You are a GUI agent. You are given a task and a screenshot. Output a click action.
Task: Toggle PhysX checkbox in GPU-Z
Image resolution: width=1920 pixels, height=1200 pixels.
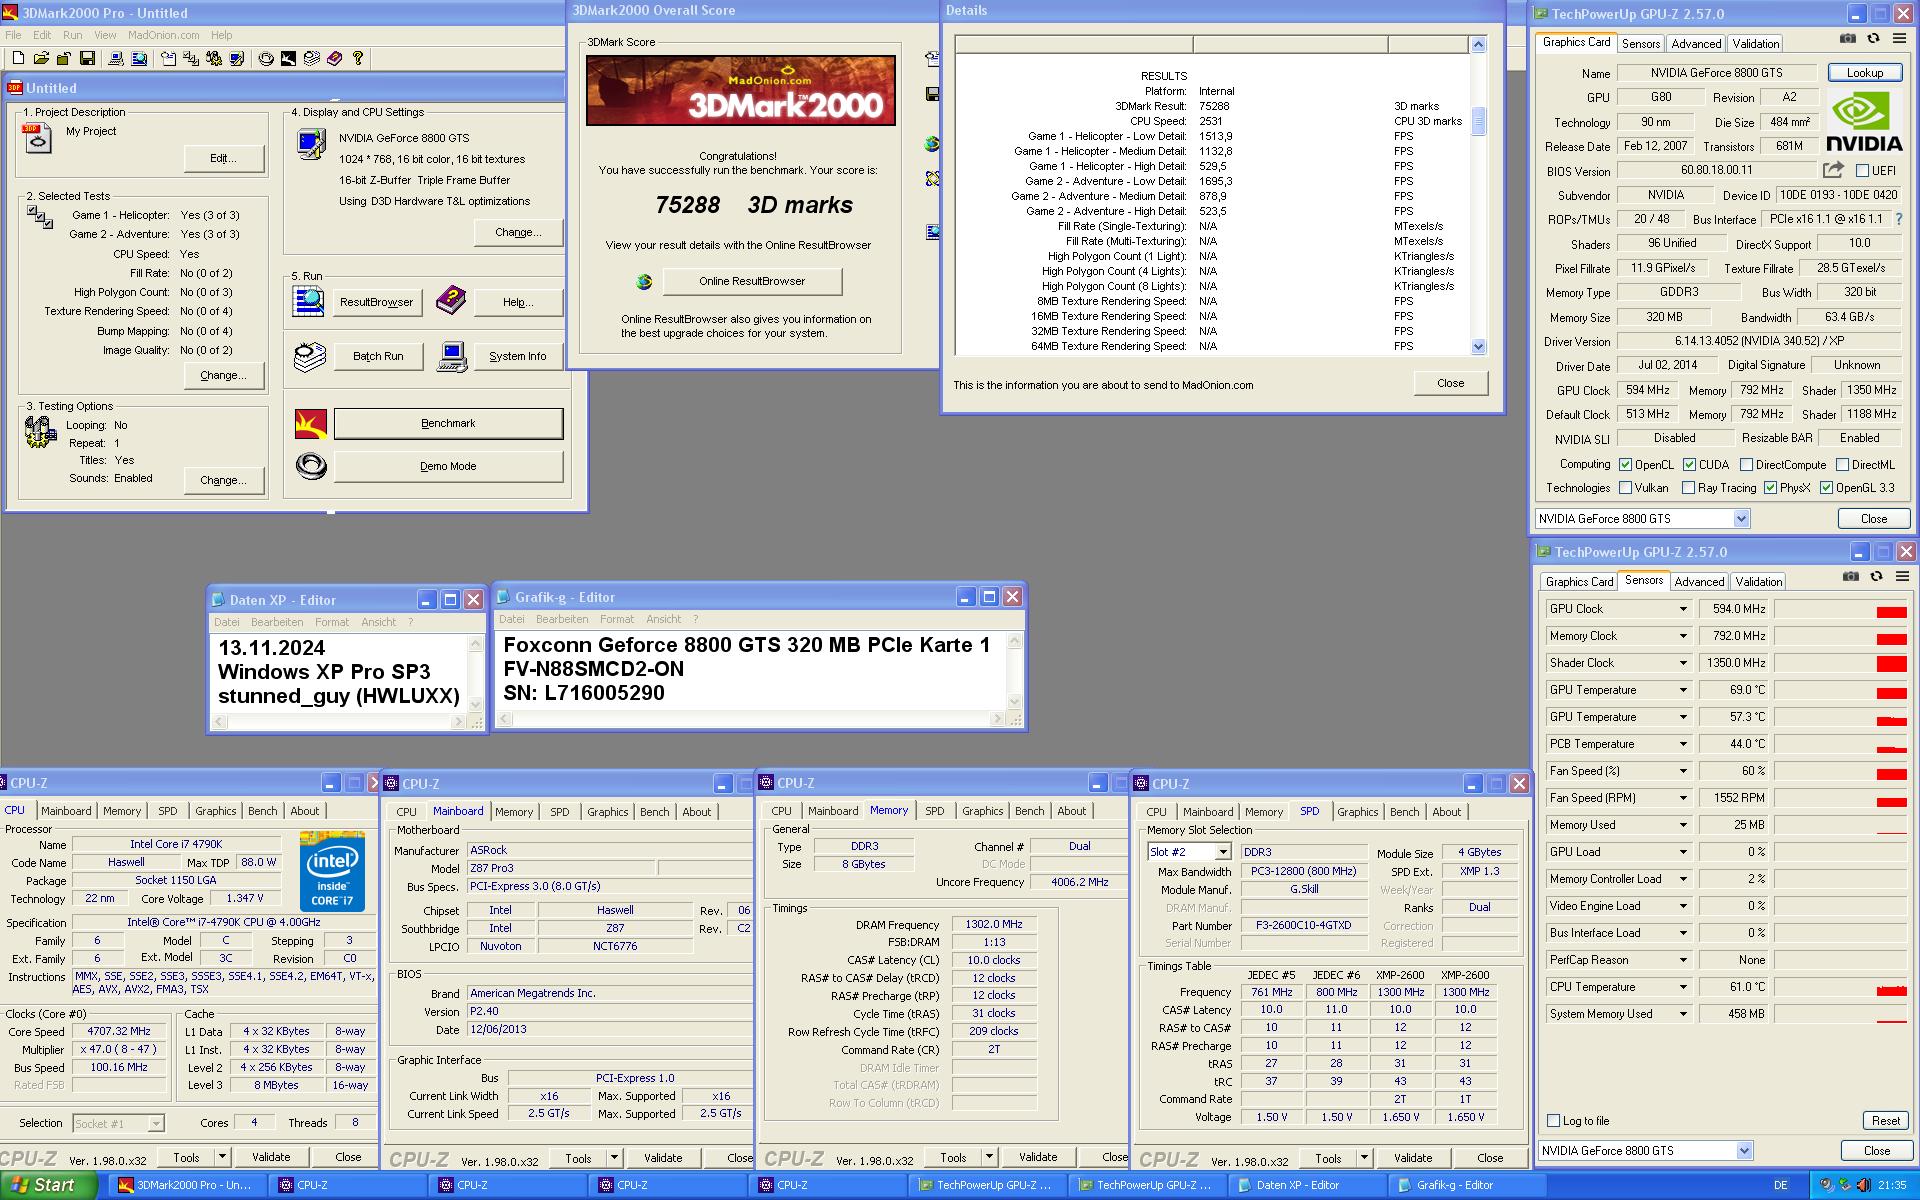point(1770,488)
